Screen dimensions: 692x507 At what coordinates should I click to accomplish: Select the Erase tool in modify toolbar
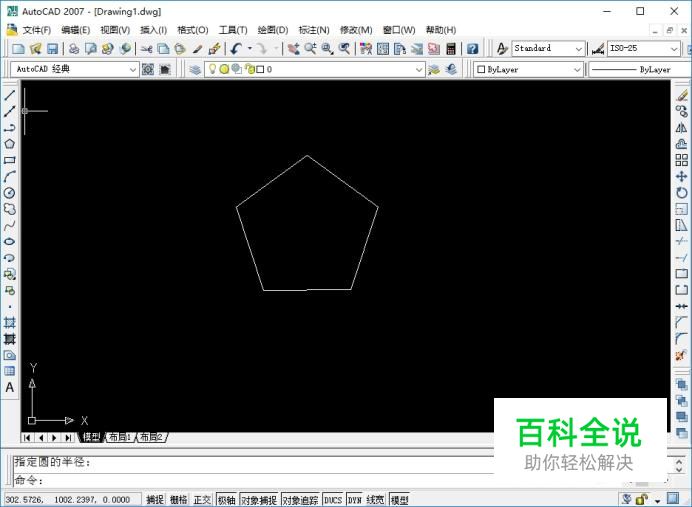682,95
